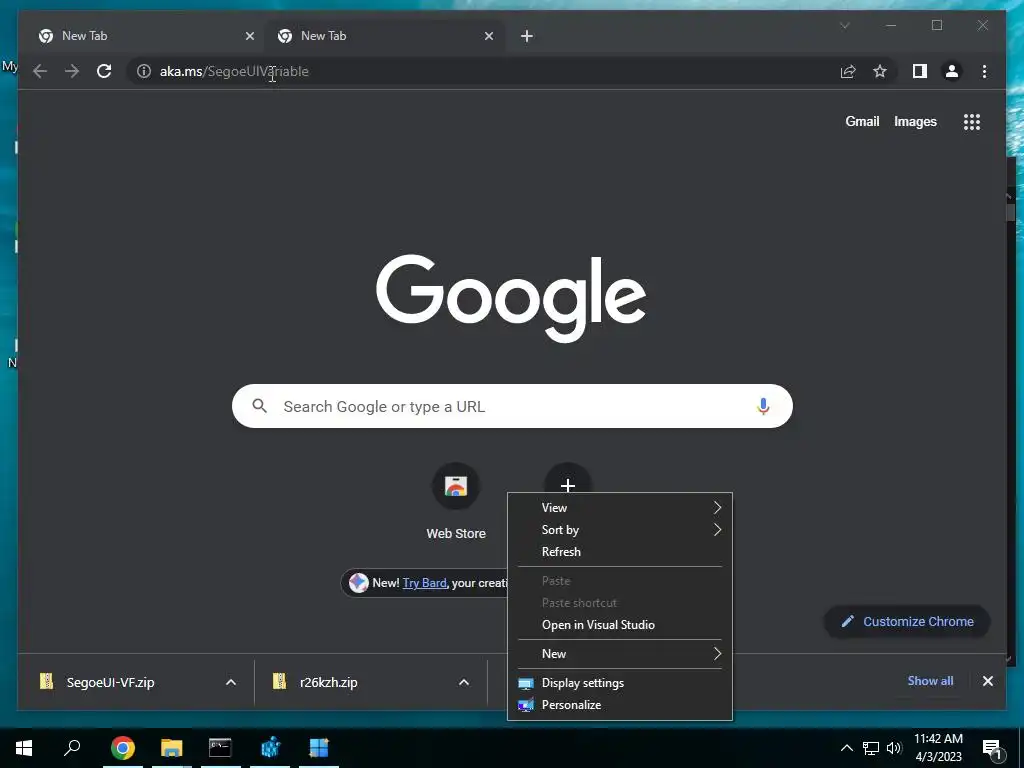Open Display settings from context menu
This screenshot has height=768, width=1024.
(620, 683)
